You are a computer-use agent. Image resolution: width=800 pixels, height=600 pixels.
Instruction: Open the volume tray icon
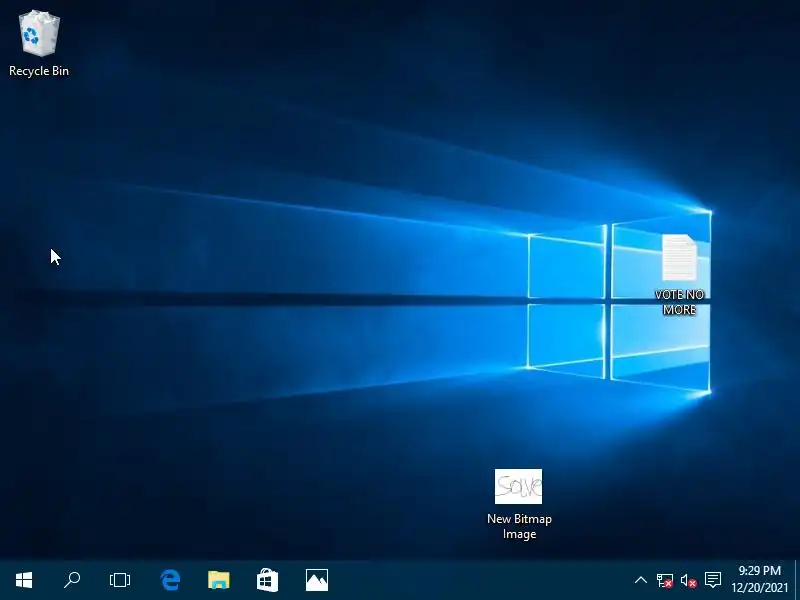click(688, 580)
